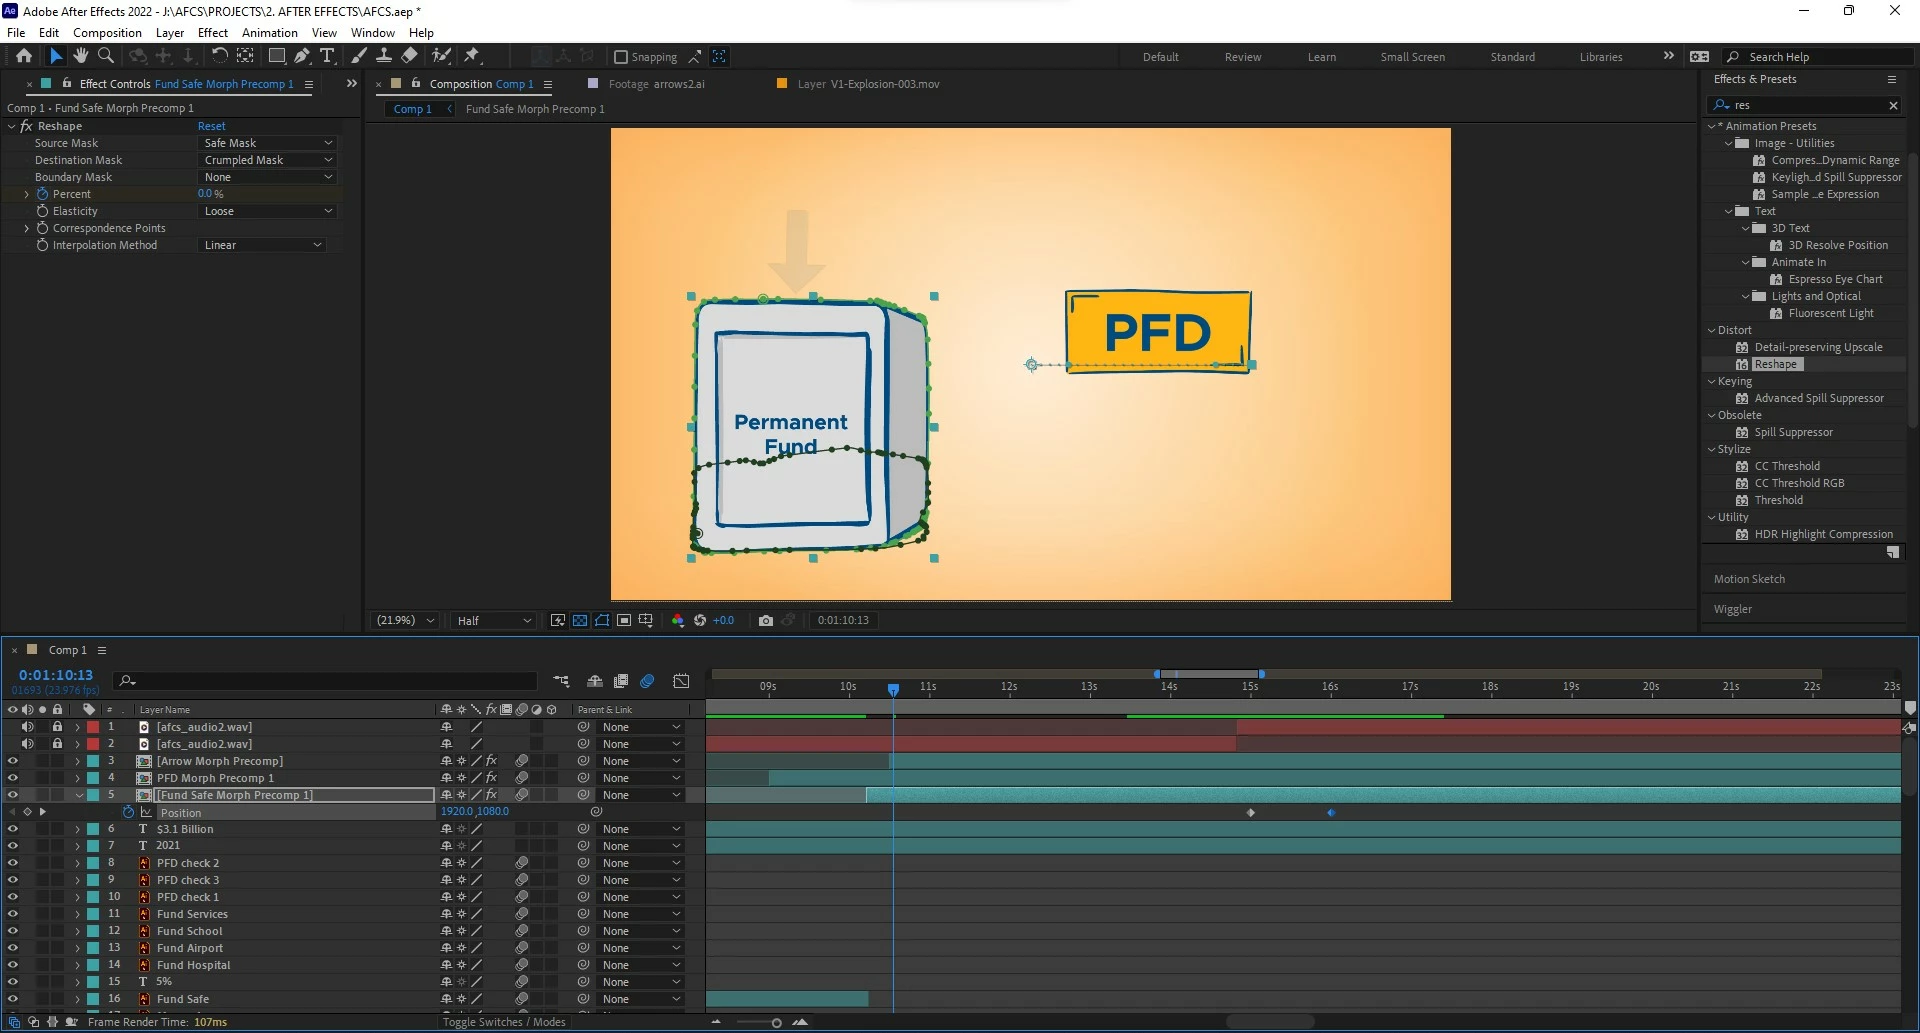Toggle the Reshape effect fx switch
The height and width of the screenshot is (1033, 1920).
coord(26,126)
